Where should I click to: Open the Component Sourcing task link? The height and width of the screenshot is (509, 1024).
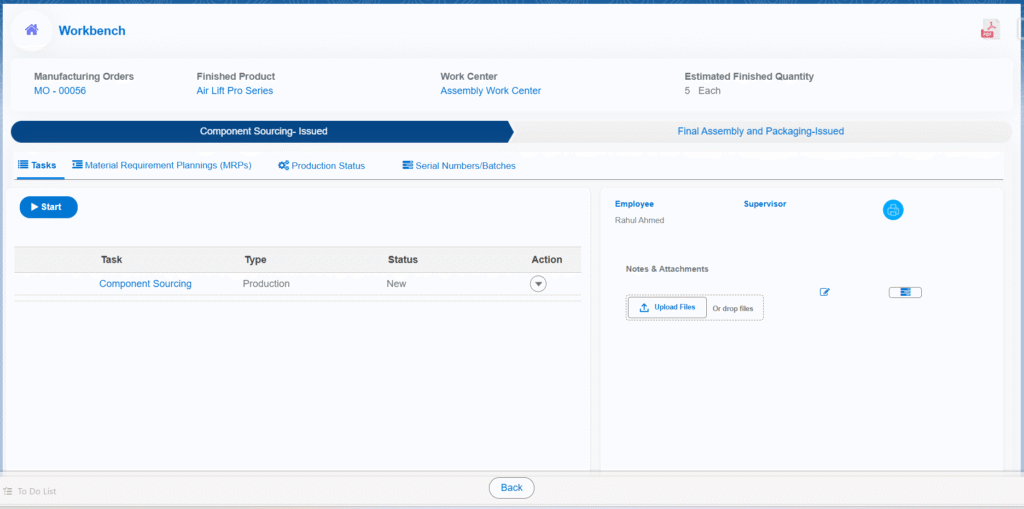click(x=145, y=284)
